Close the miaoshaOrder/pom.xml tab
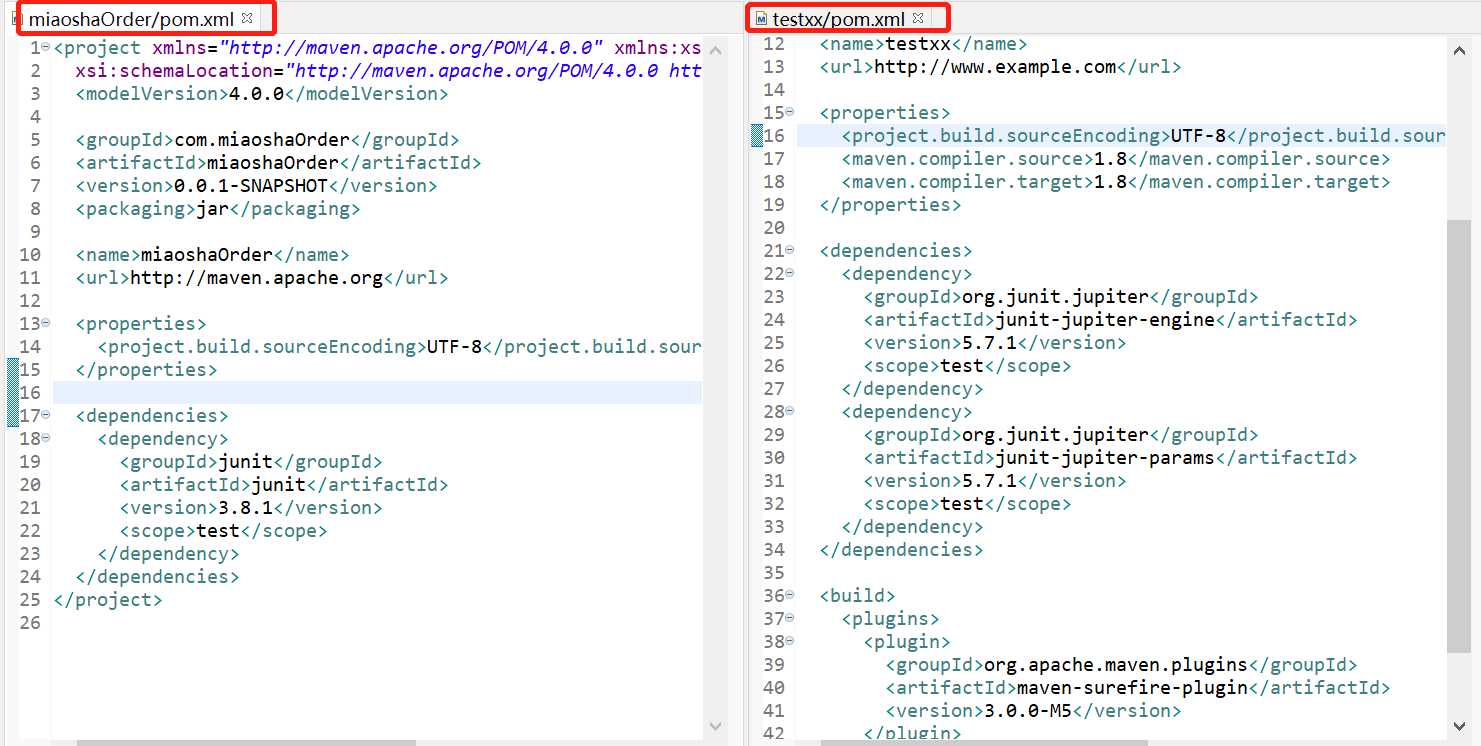Viewport: 1481px width, 746px height. pyautogui.click(x=247, y=18)
